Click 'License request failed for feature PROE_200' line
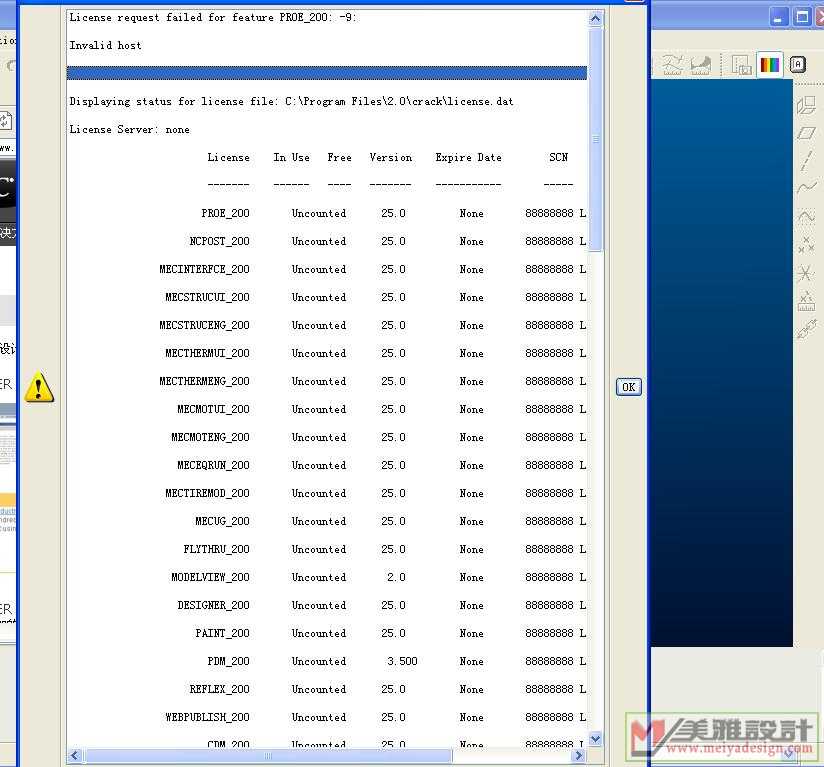Screen dimensions: 824x767 point(213,17)
